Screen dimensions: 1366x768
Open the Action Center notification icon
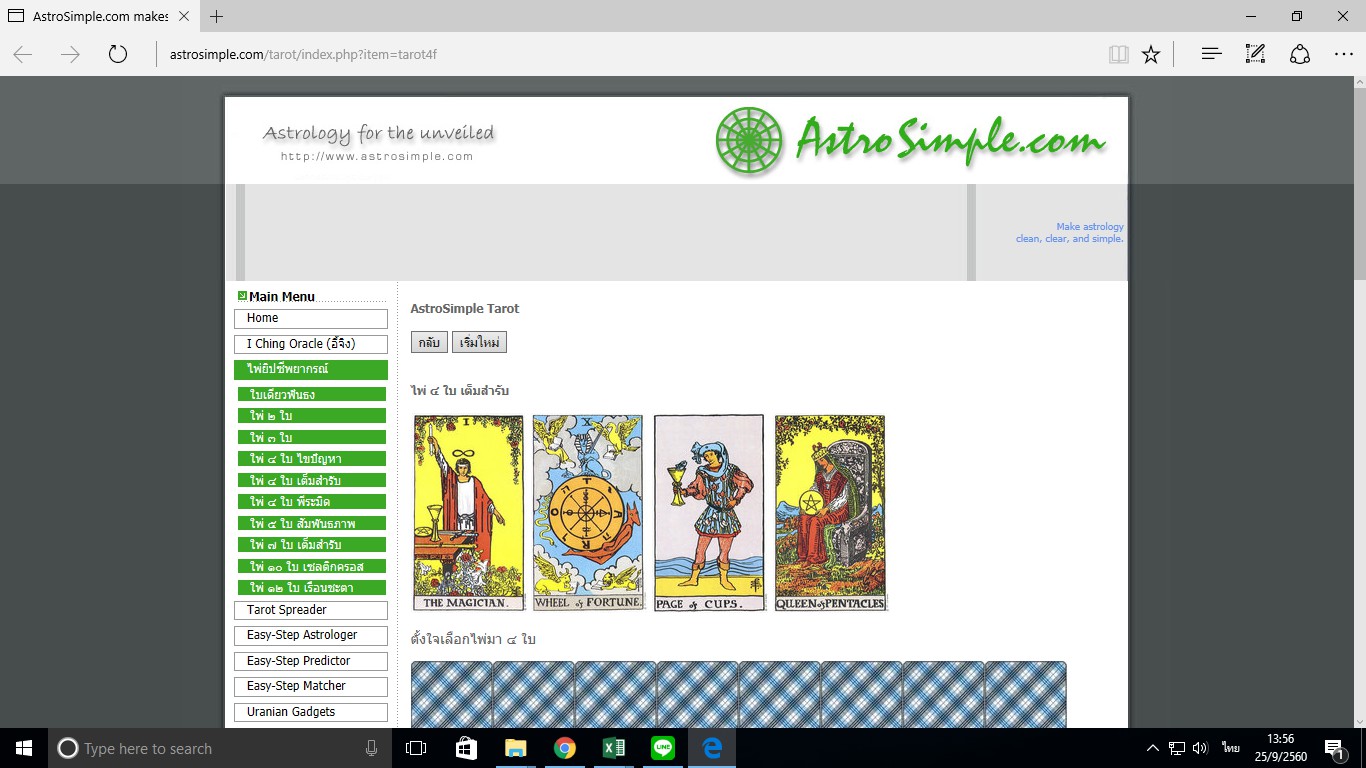1335,748
